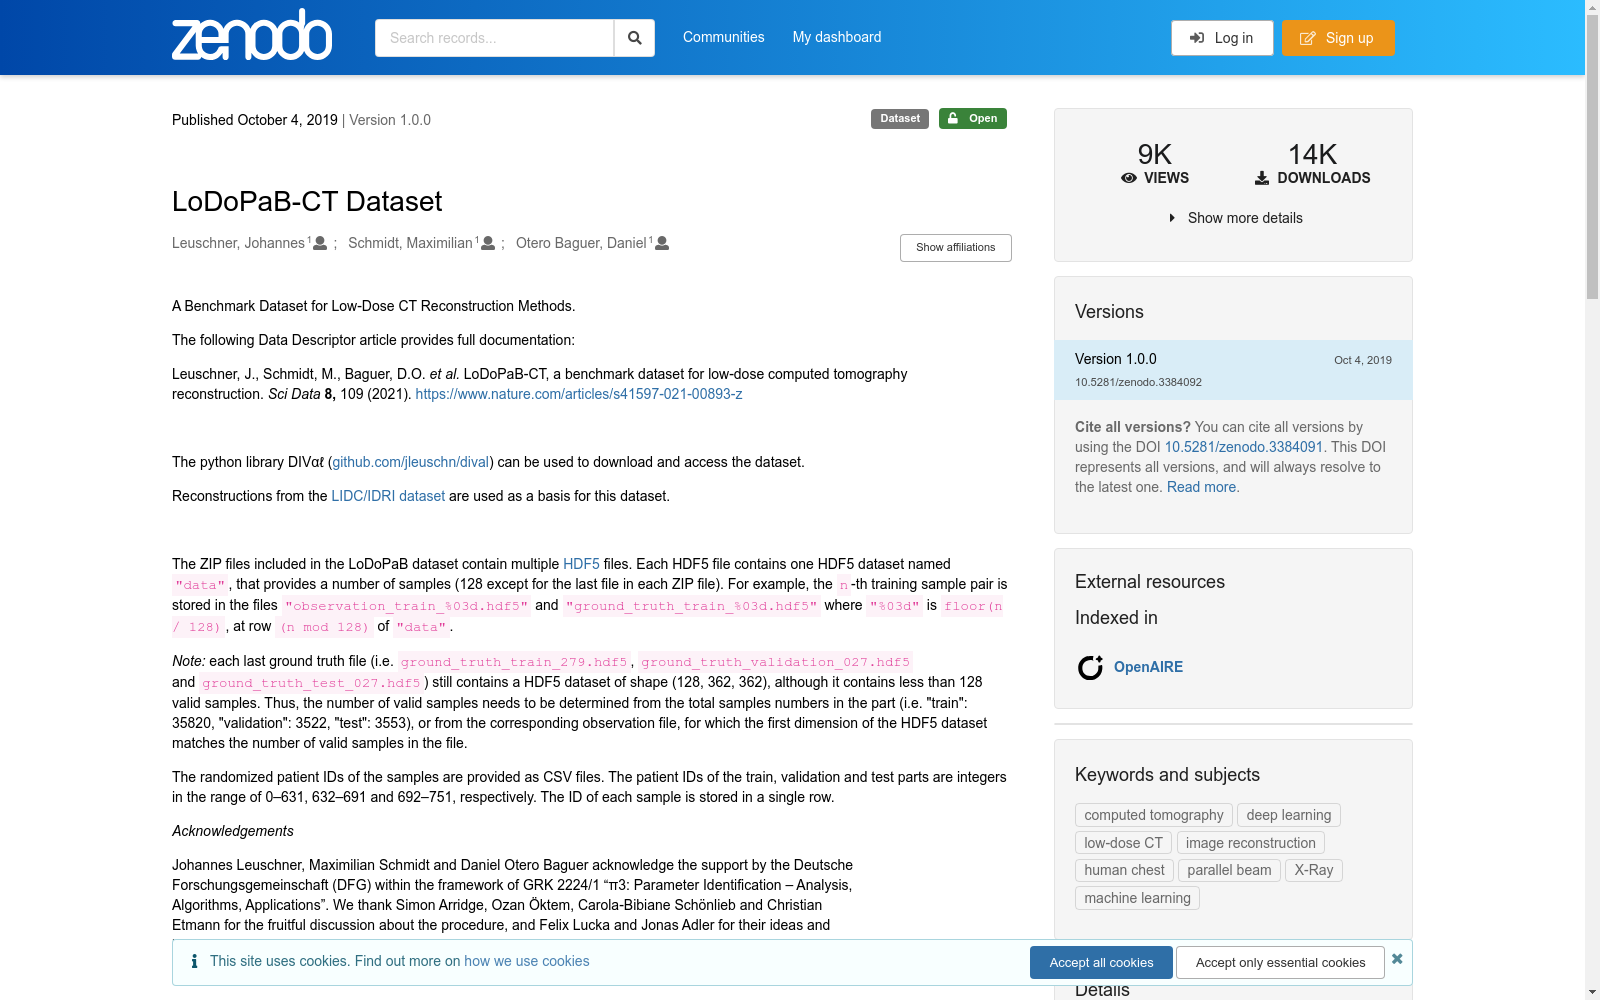This screenshot has width=1600, height=1000.
Task: Close the cookie banner with the X
Action: coord(1397,959)
